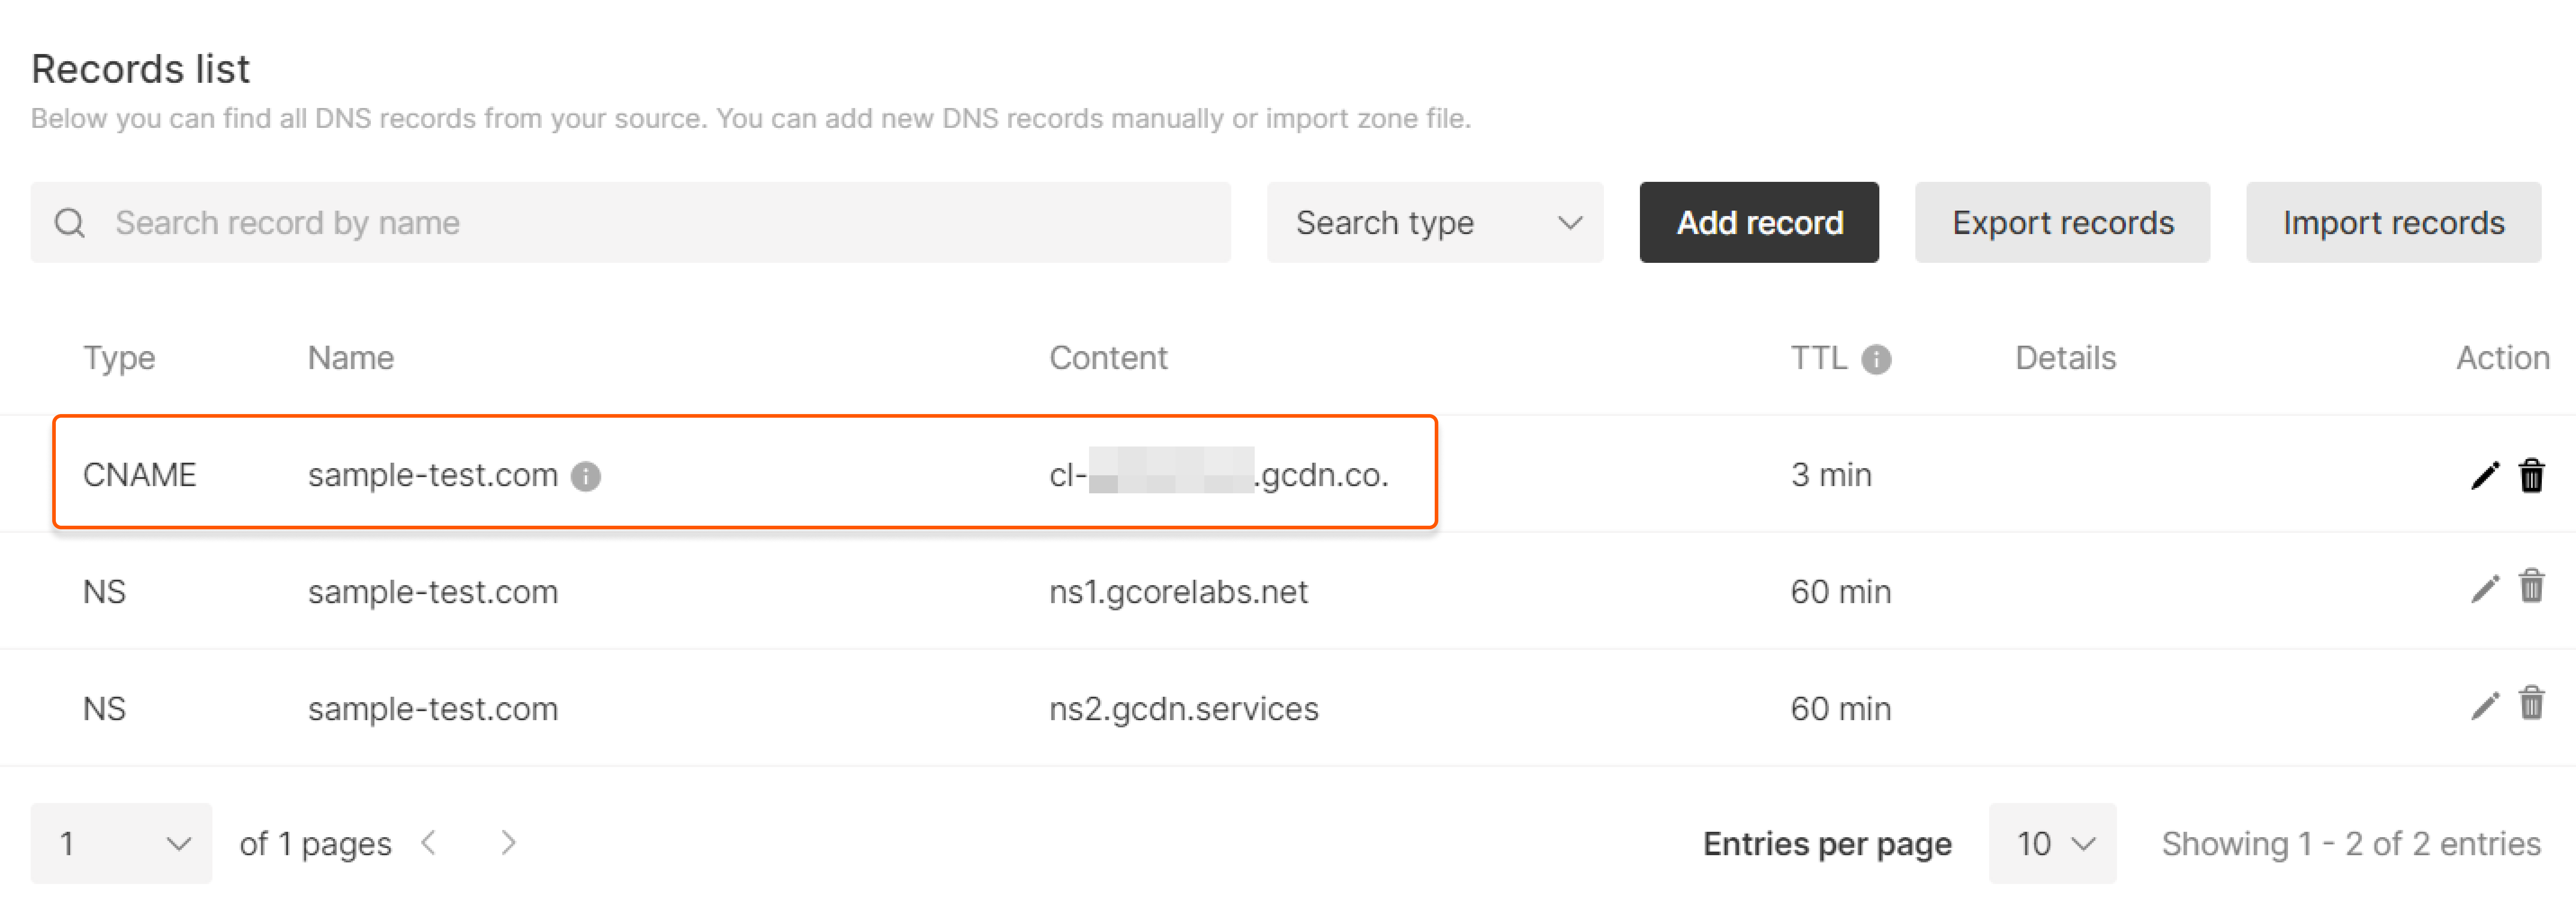Go to previous page arrow
2576x920 pixels.
tap(430, 843)
